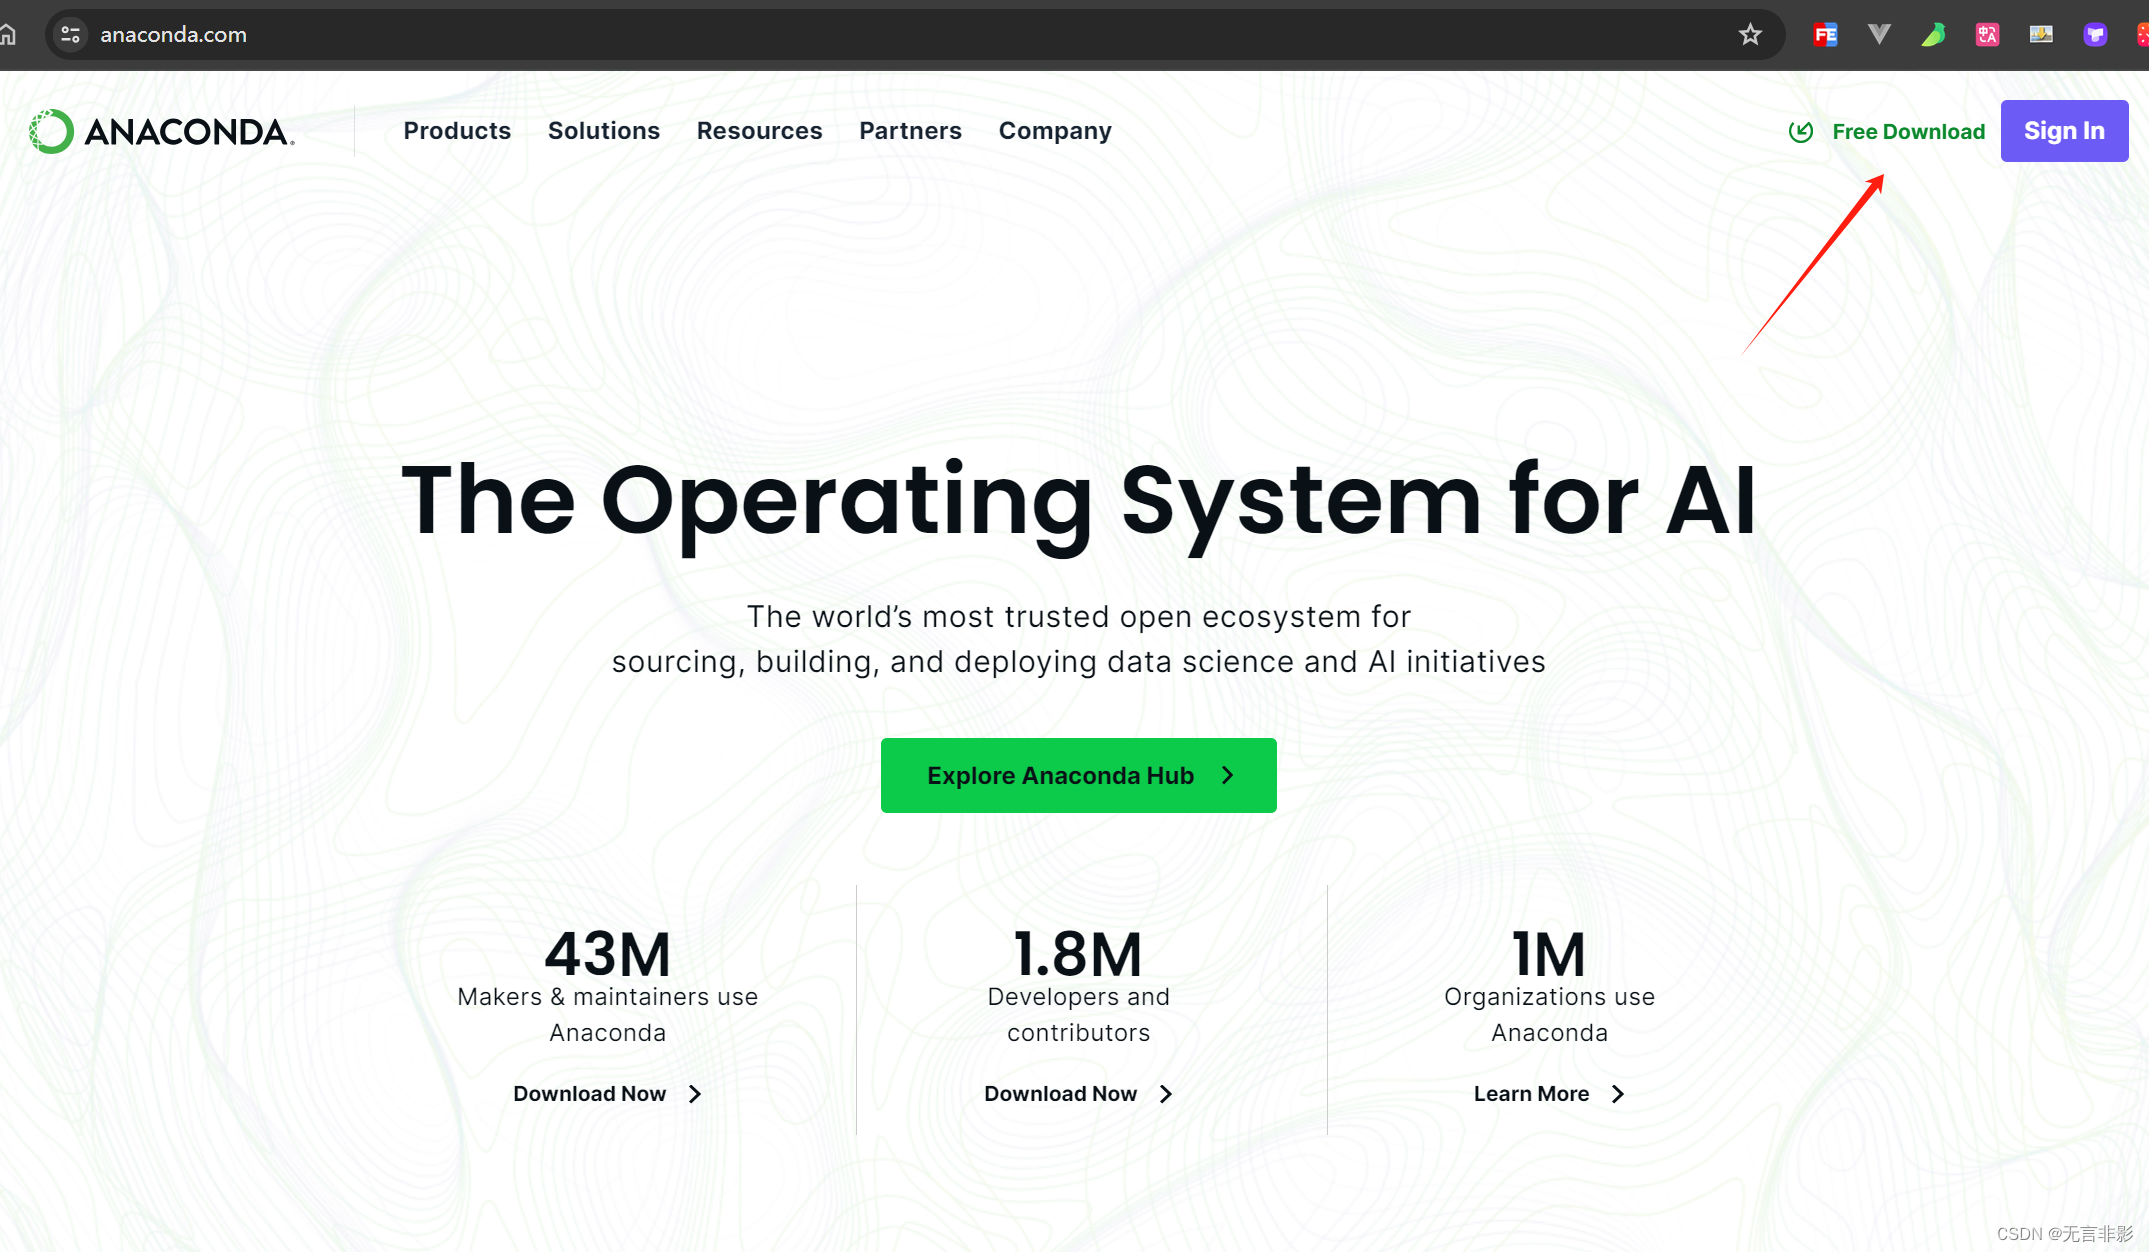Image resolution: width=2149 pixels, height=1252 pixels.
Task: Click the Company menu item
Action: click(1054, 131)
